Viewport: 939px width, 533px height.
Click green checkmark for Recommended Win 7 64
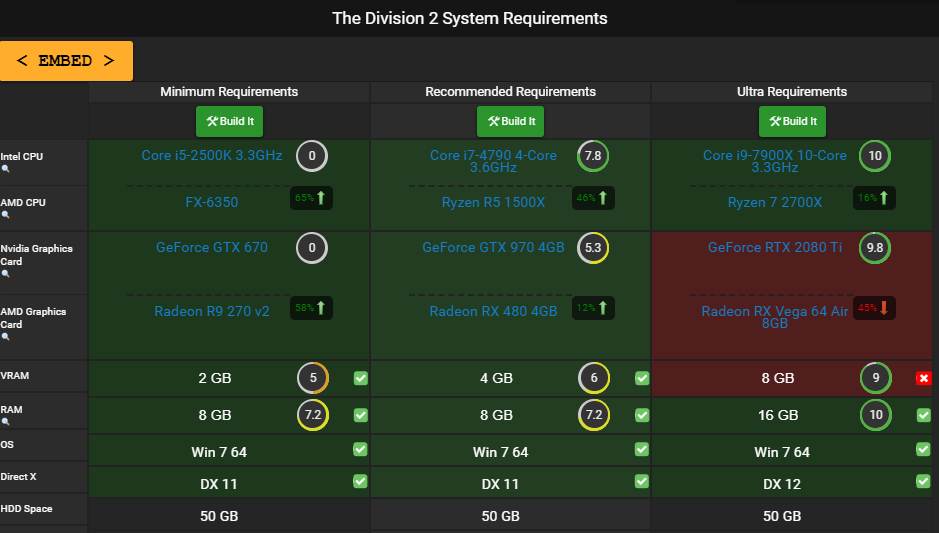641,449
